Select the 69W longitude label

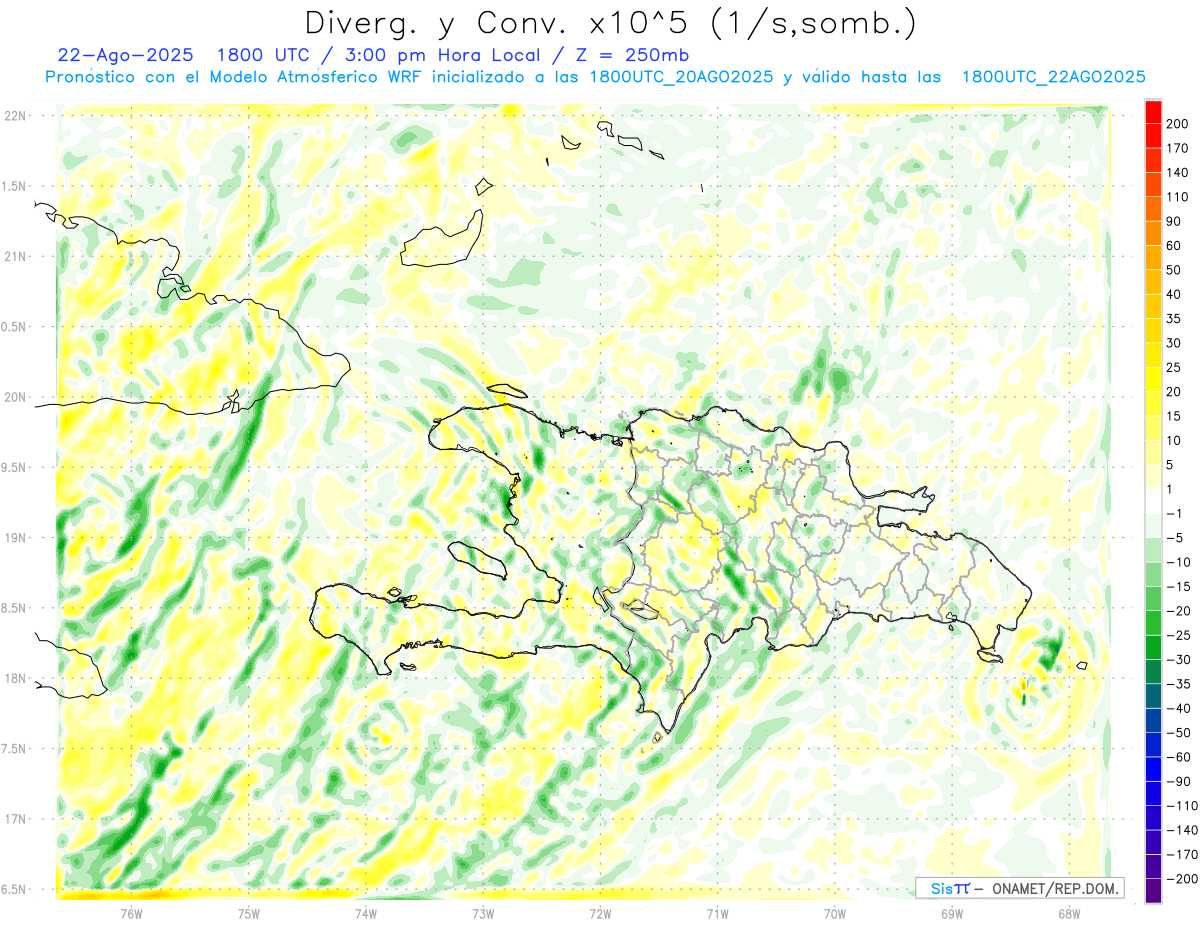point(952,913)
